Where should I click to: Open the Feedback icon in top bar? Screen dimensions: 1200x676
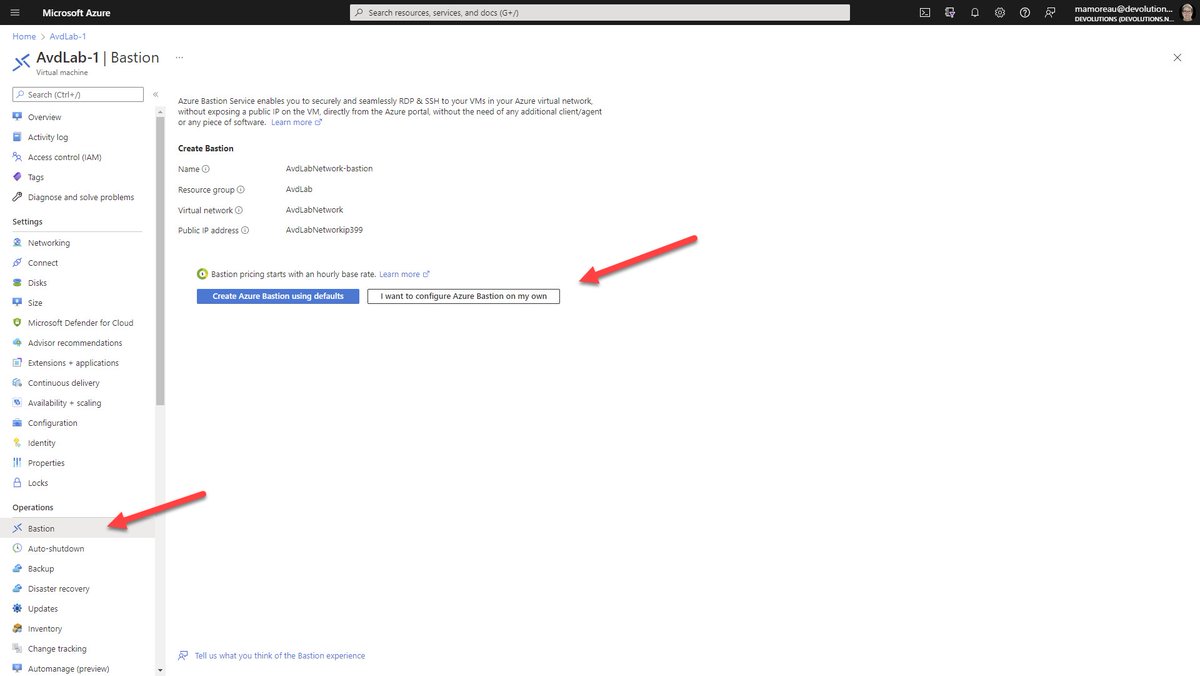1050,13
